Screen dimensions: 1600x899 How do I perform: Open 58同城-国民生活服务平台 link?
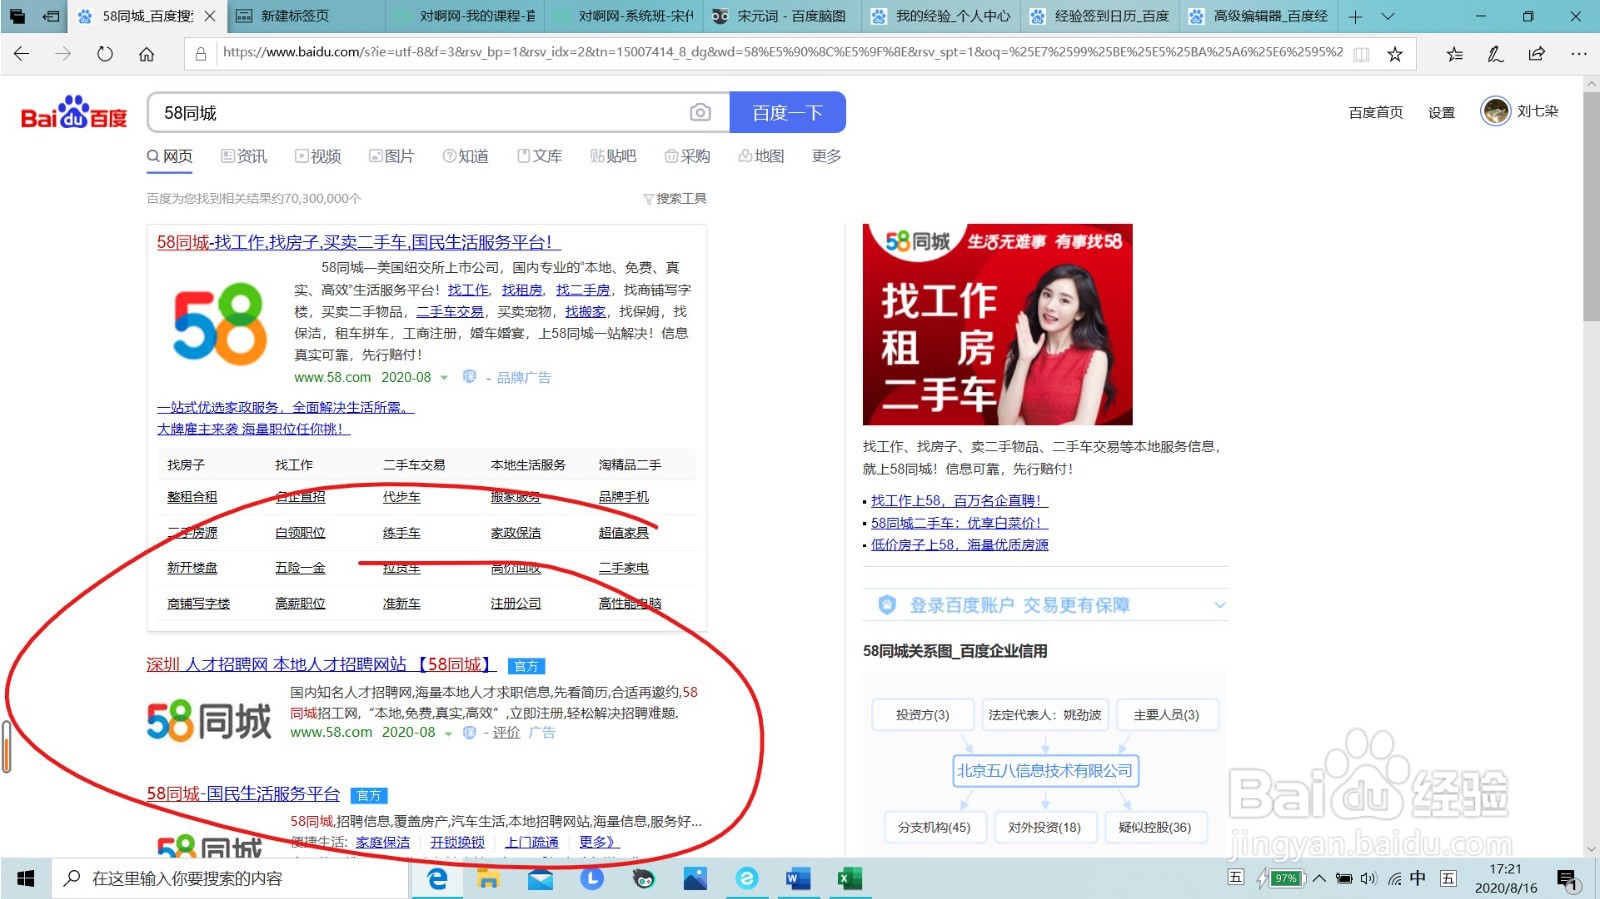point(243,793)
